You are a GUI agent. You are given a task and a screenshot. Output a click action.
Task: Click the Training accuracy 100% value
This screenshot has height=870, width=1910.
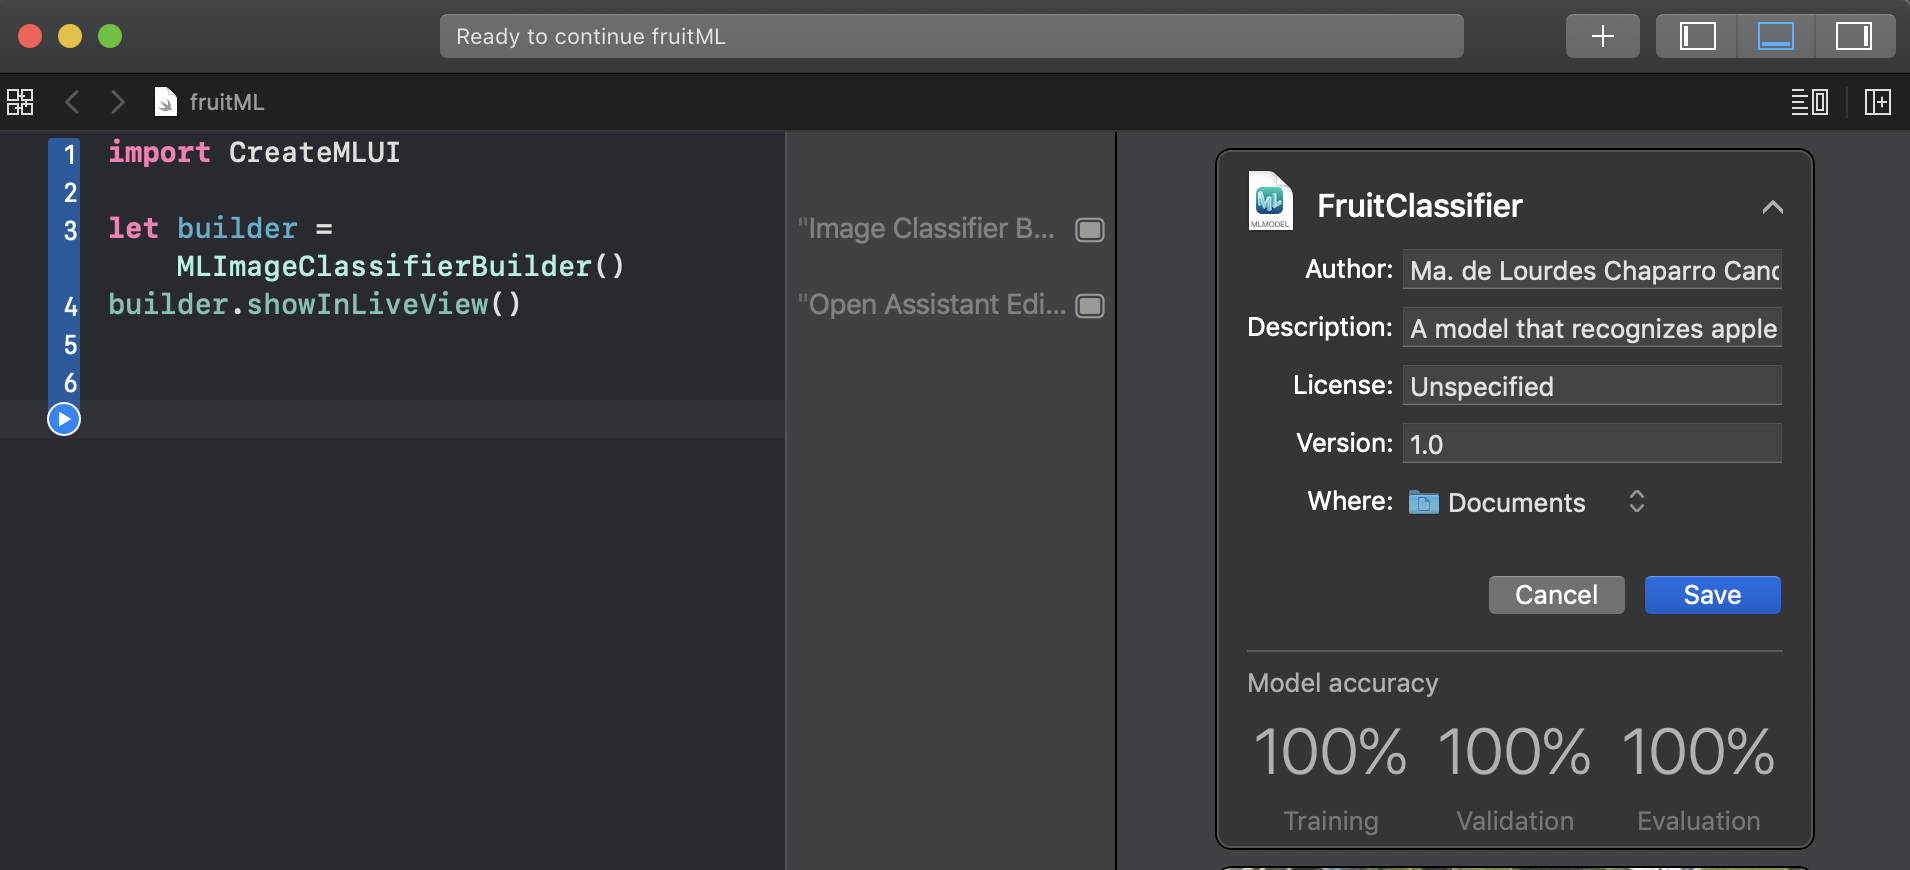coord(1330,752)
